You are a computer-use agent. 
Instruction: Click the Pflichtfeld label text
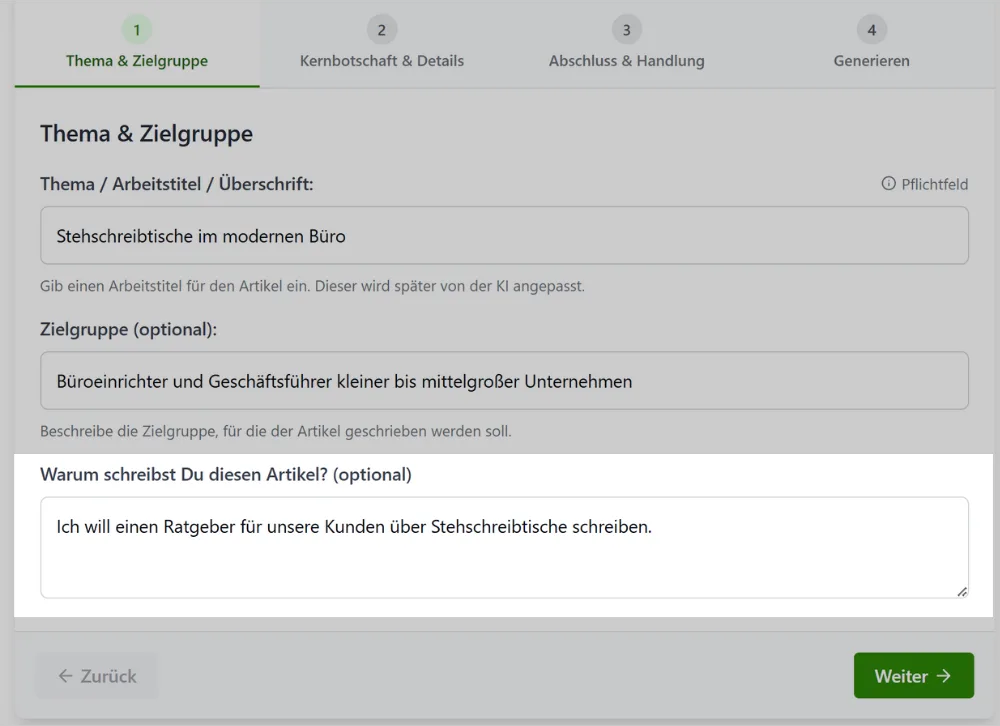pos(934,184)
